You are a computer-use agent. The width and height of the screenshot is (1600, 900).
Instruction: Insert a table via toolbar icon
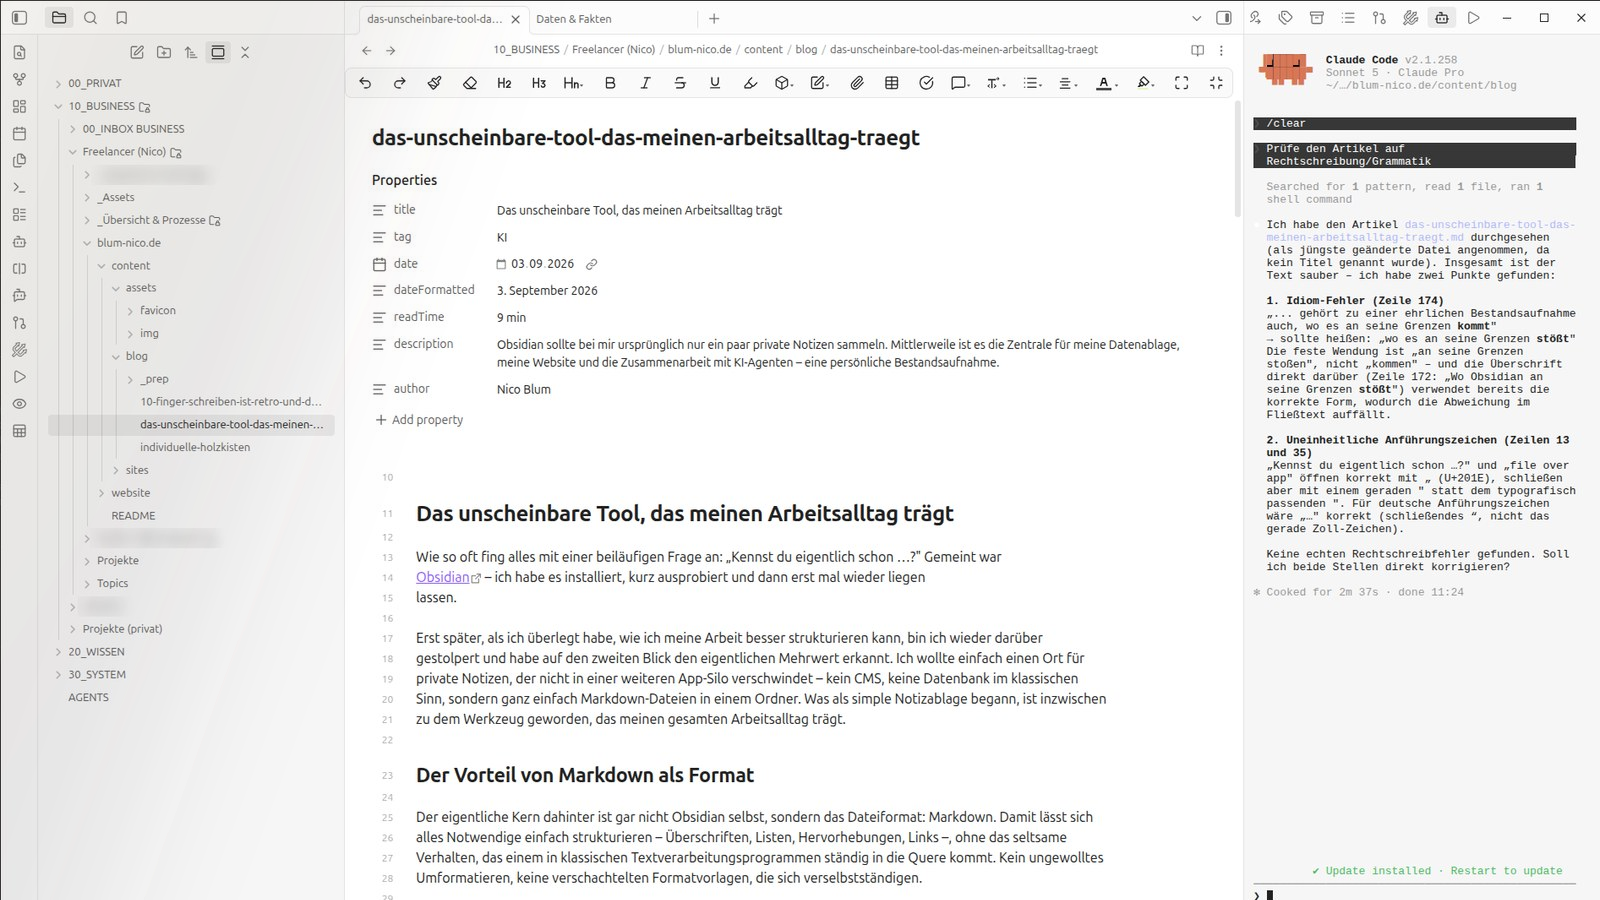pyautogui.click(x=892, y=83)
